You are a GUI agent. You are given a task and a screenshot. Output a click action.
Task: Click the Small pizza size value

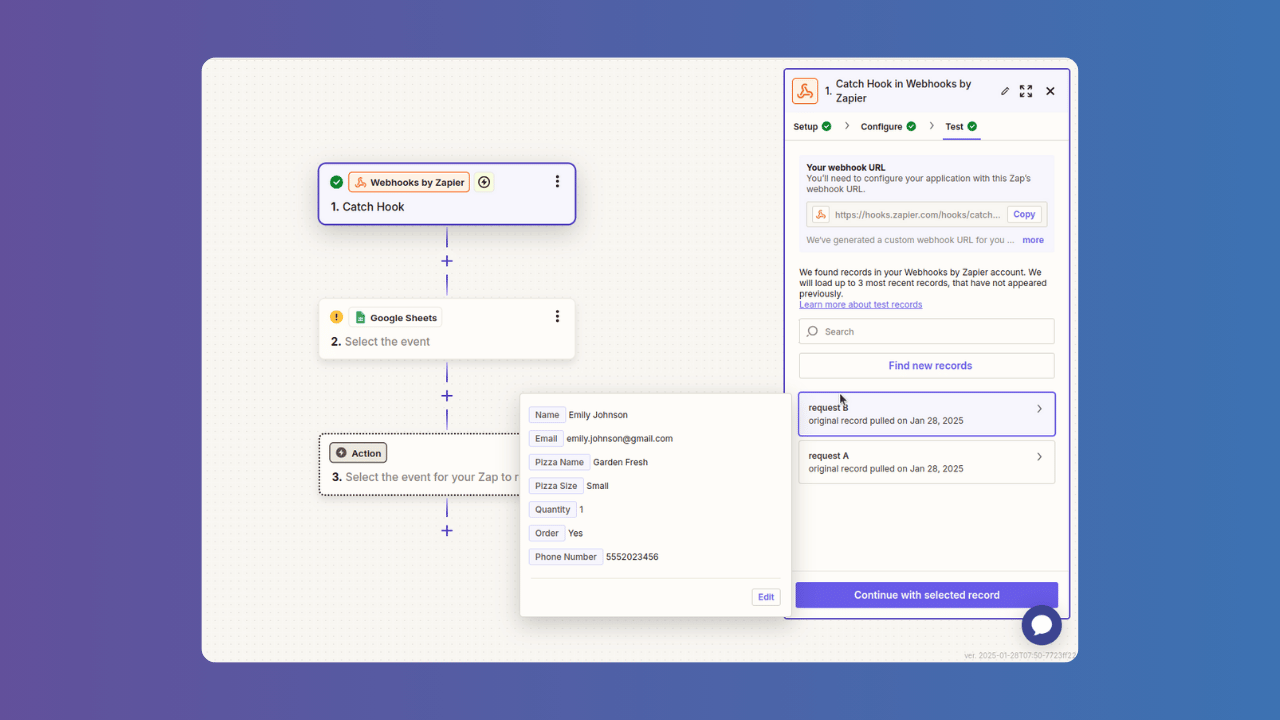pos(598,486)
